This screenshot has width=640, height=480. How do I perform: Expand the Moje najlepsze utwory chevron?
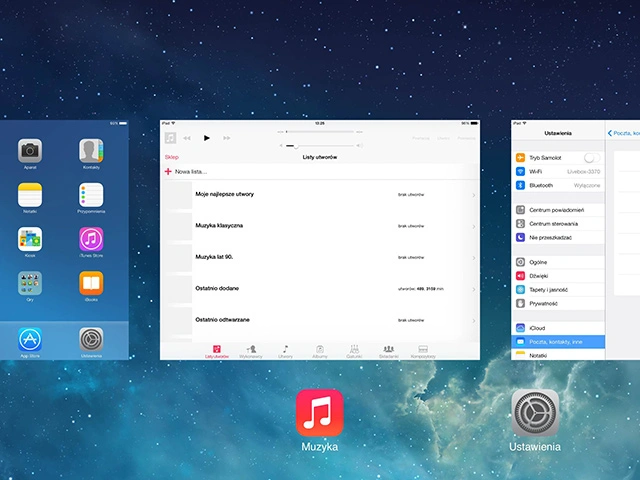click(473, 195)
